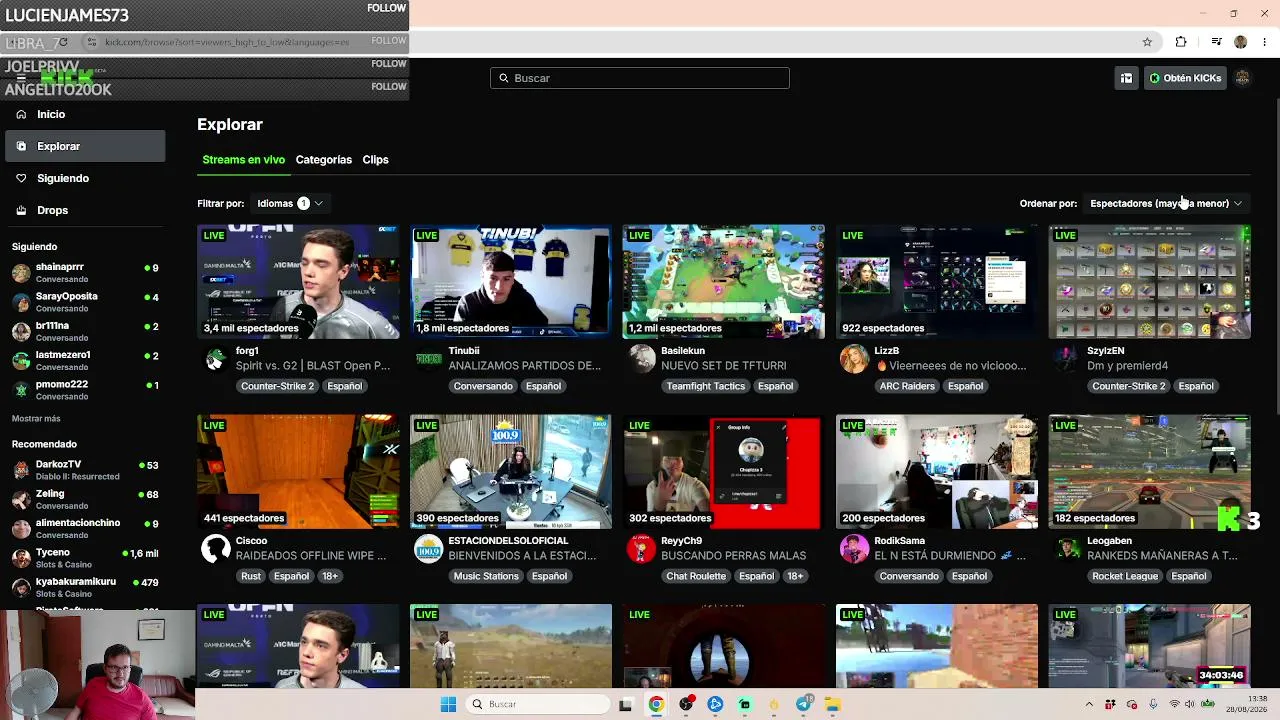1280x720 pixels.
Task: Open Telegram from the taskbar
Action: pos(804,704)
